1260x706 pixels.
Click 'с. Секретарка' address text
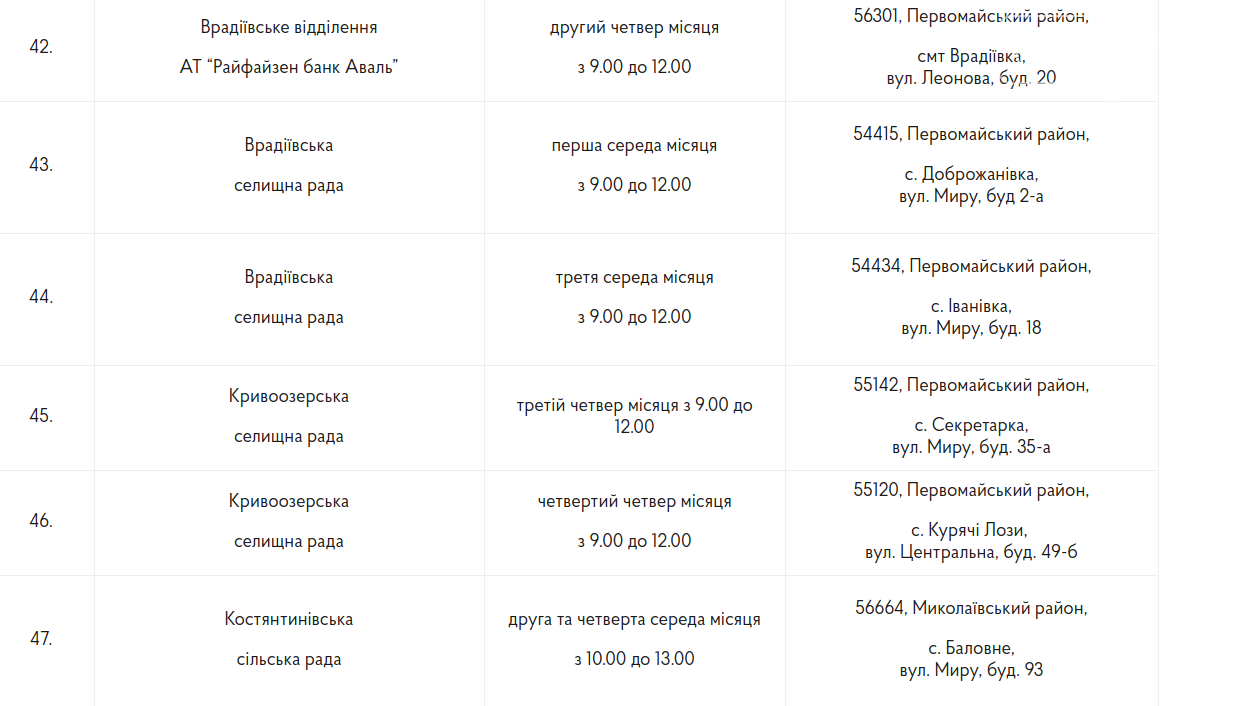[x=971, y=425]
